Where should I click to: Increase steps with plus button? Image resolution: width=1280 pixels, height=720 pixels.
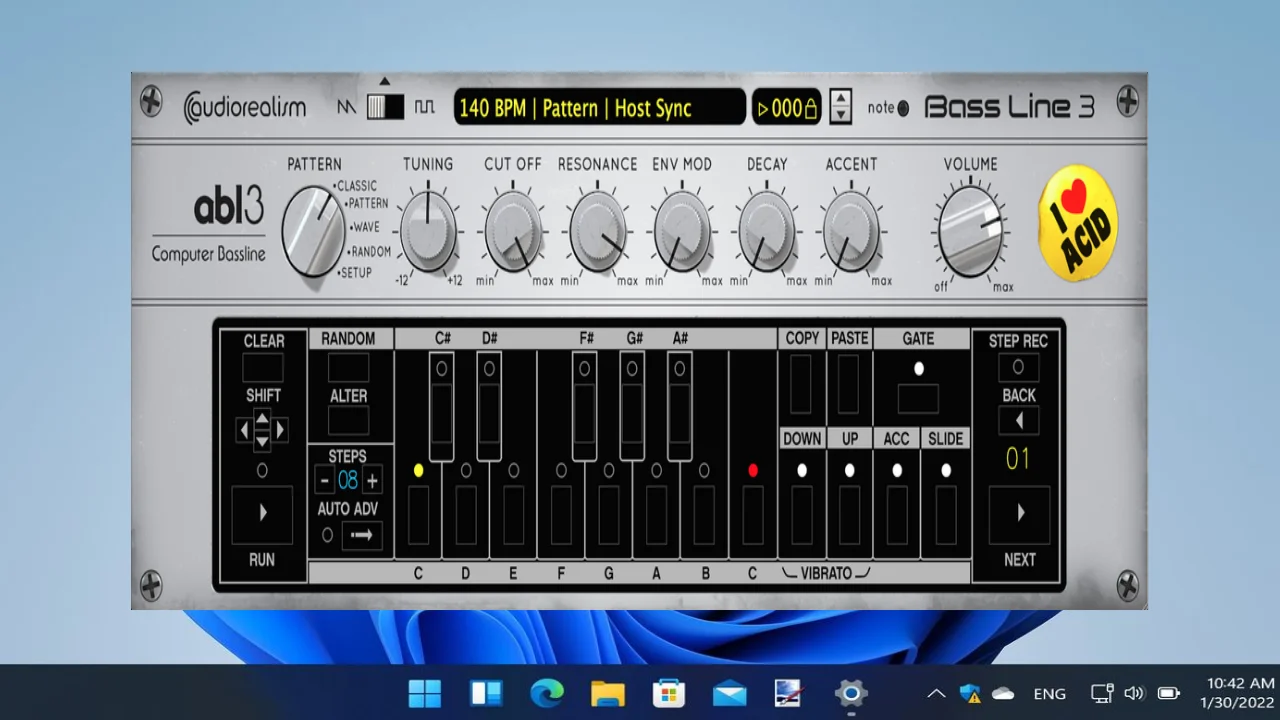pyautogui.click(x=372, y=480)
